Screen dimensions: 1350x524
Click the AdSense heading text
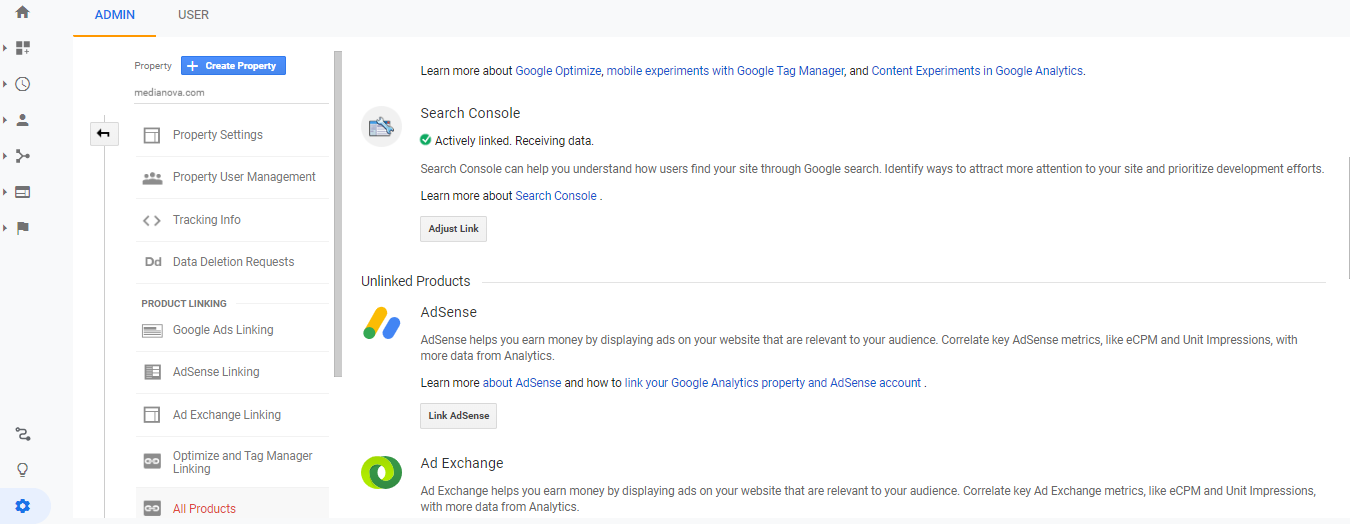449,312
